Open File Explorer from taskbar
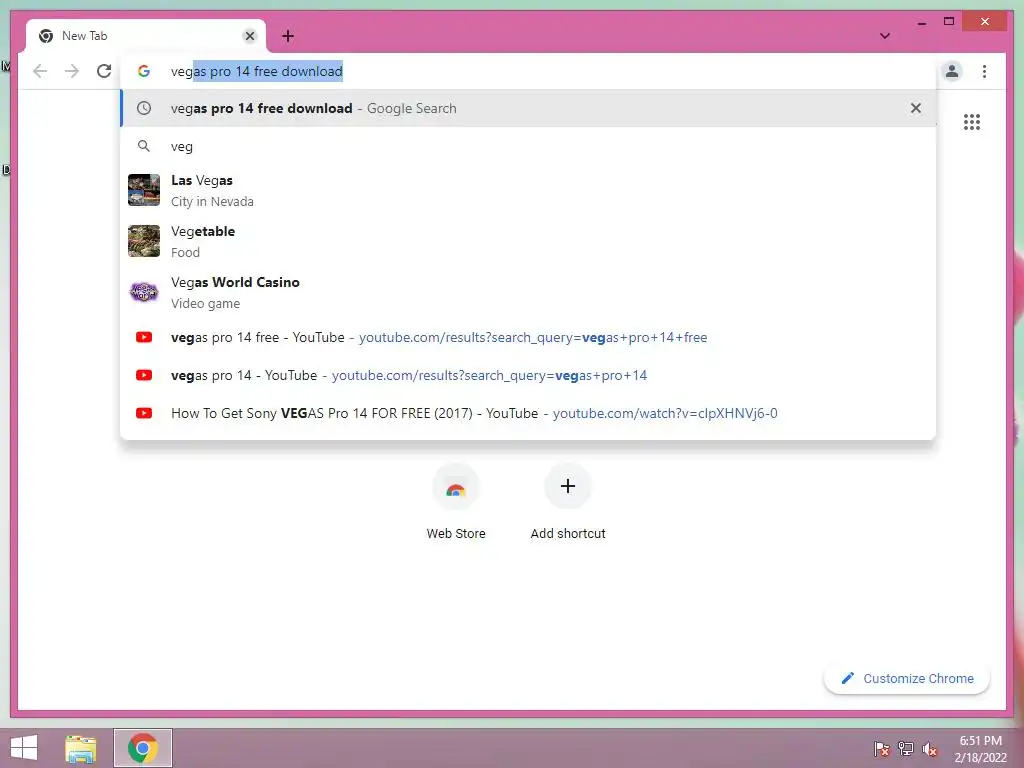This screenshot has width=1024, height=768. [x=80, y=748]
